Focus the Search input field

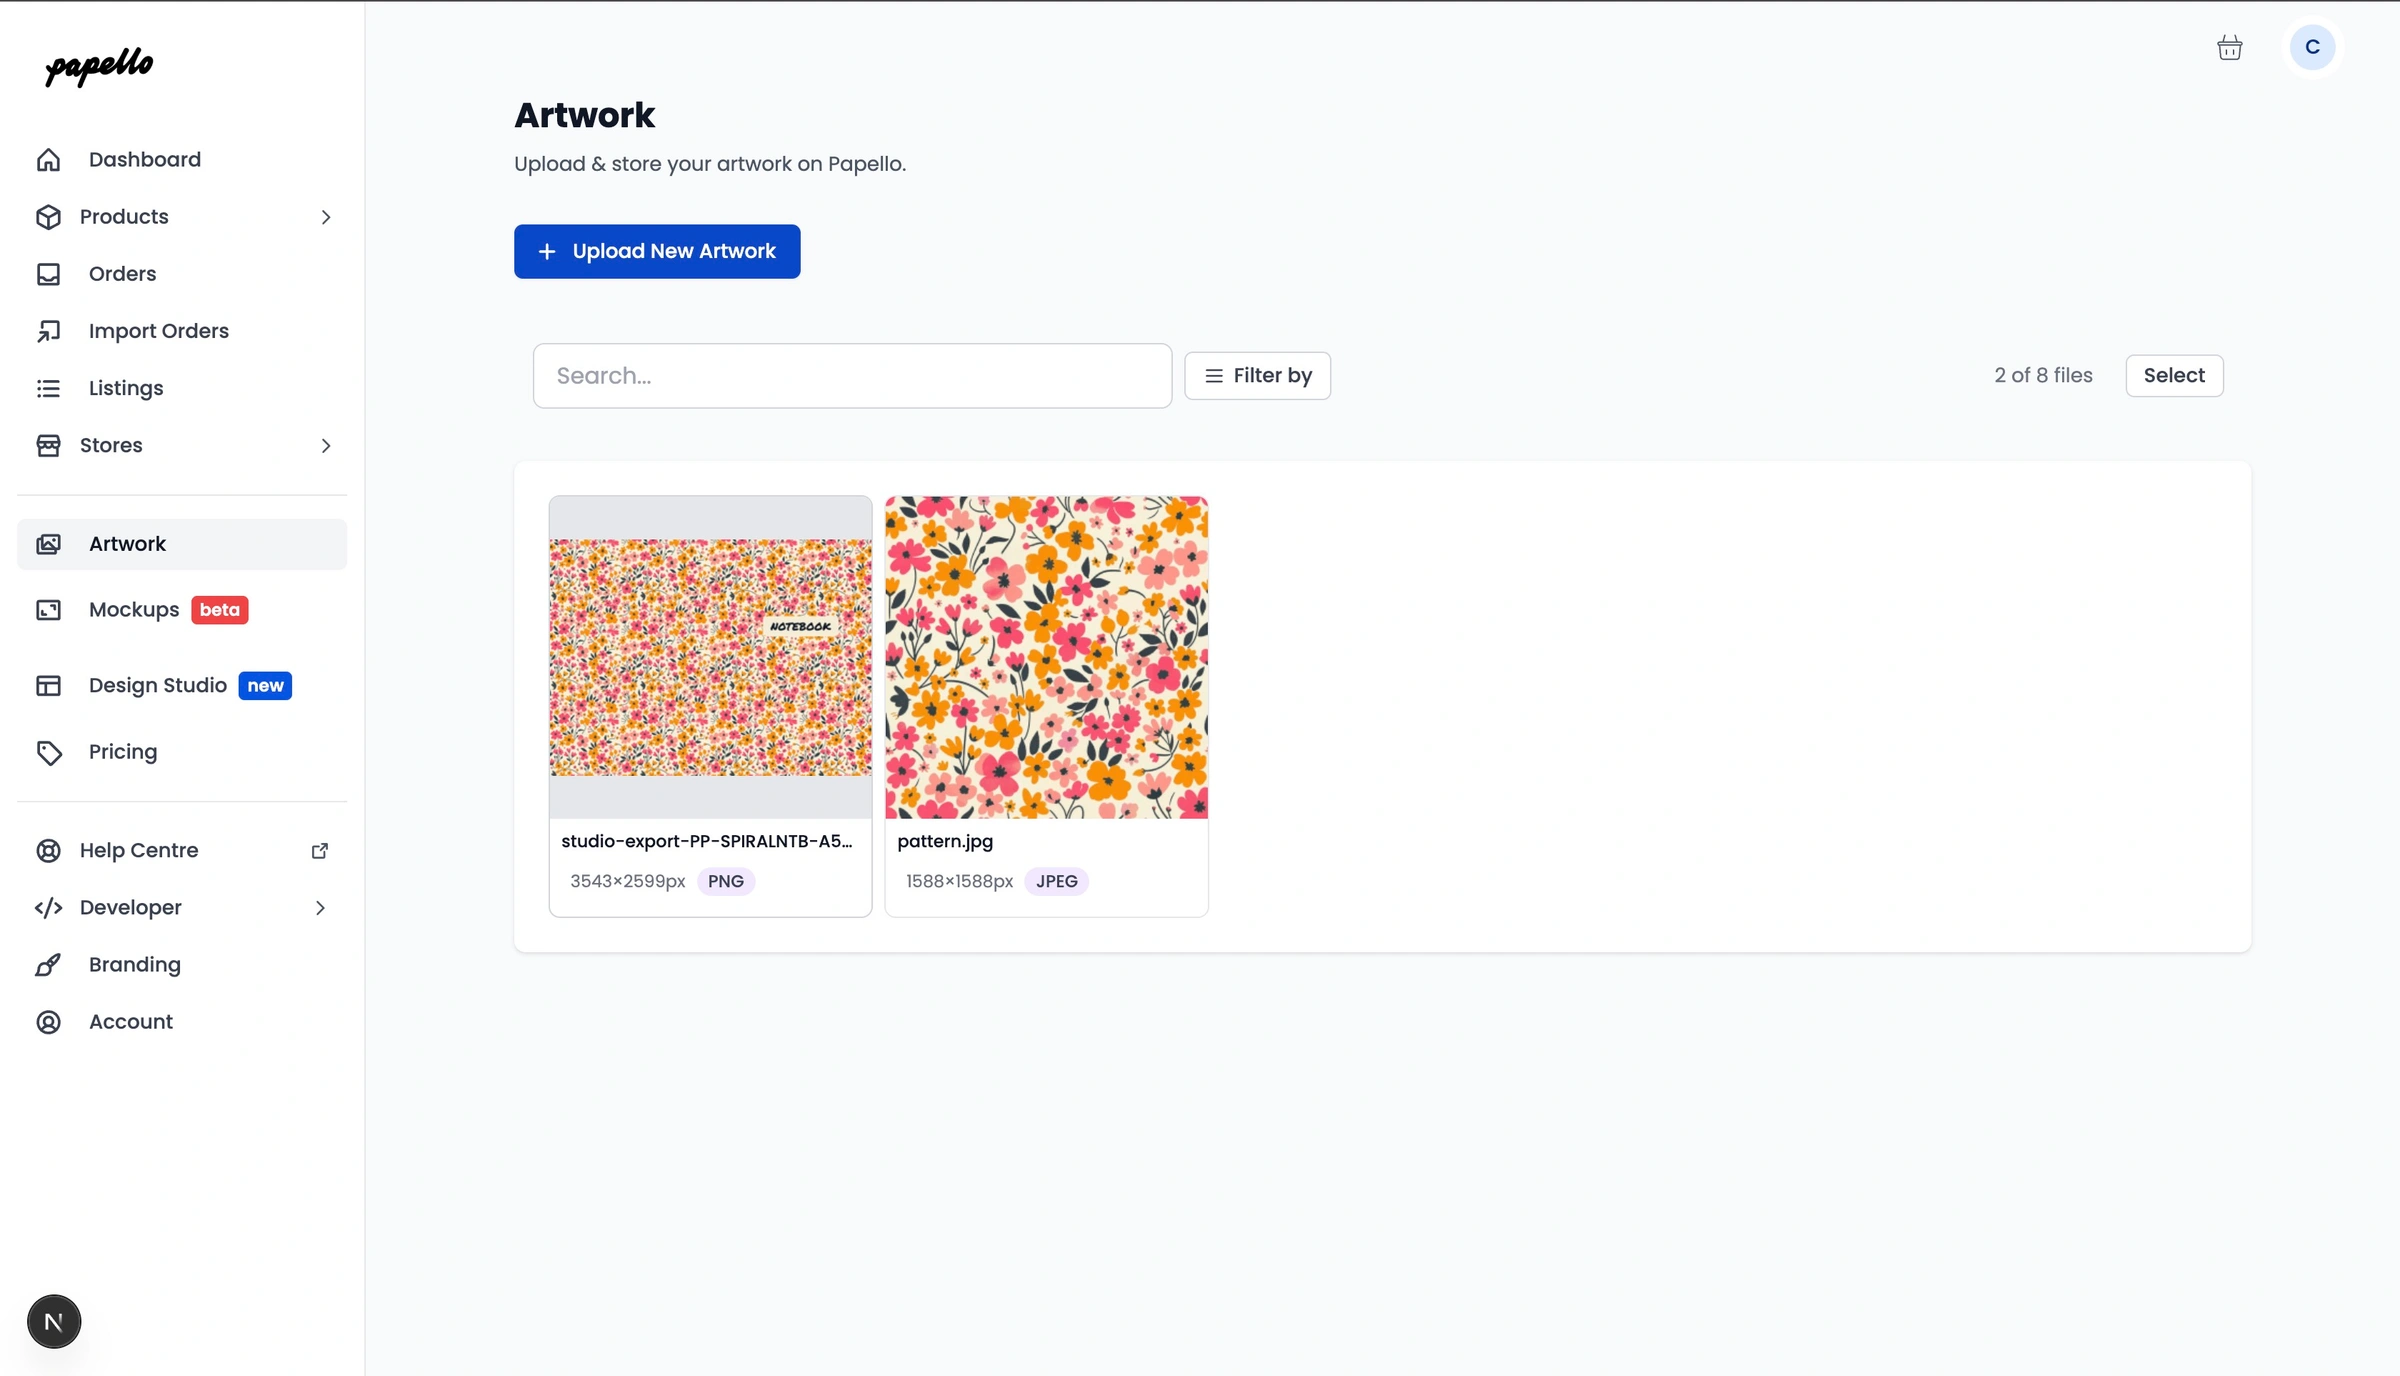(x=852, y=376)
